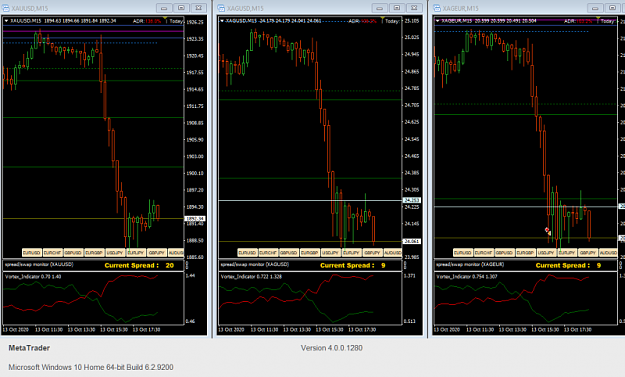The image size is (625, 377).
Task: Click EURJPY button in XAGEUR chart
Action: (567, 253)
